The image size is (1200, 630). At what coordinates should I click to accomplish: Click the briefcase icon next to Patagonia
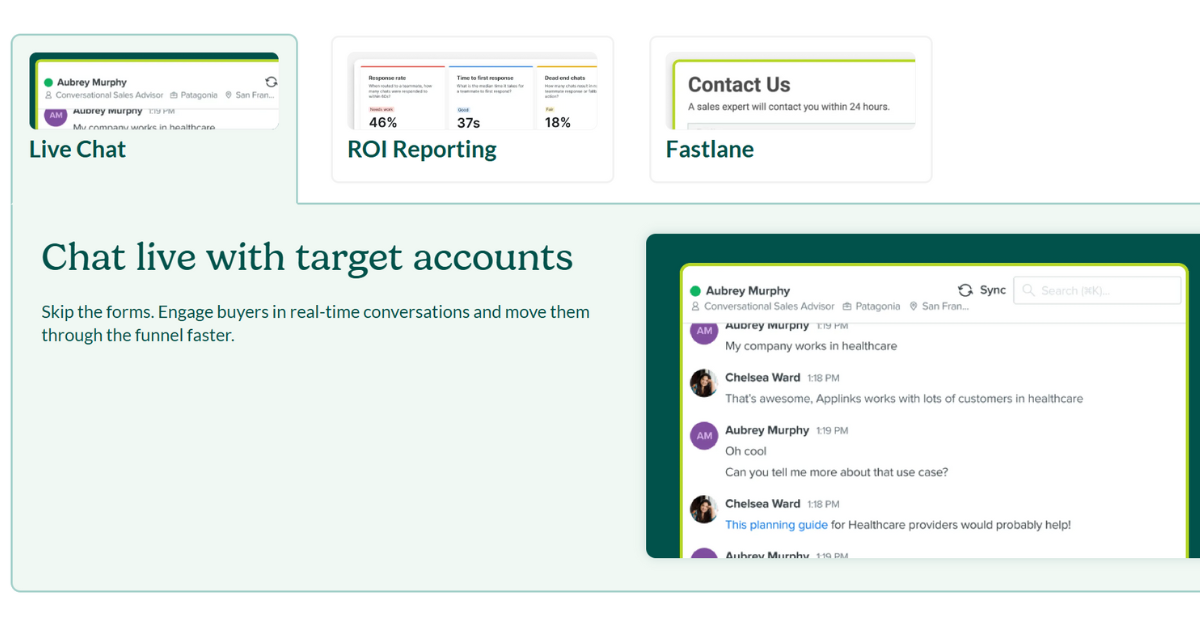click(x=847, y=306)
